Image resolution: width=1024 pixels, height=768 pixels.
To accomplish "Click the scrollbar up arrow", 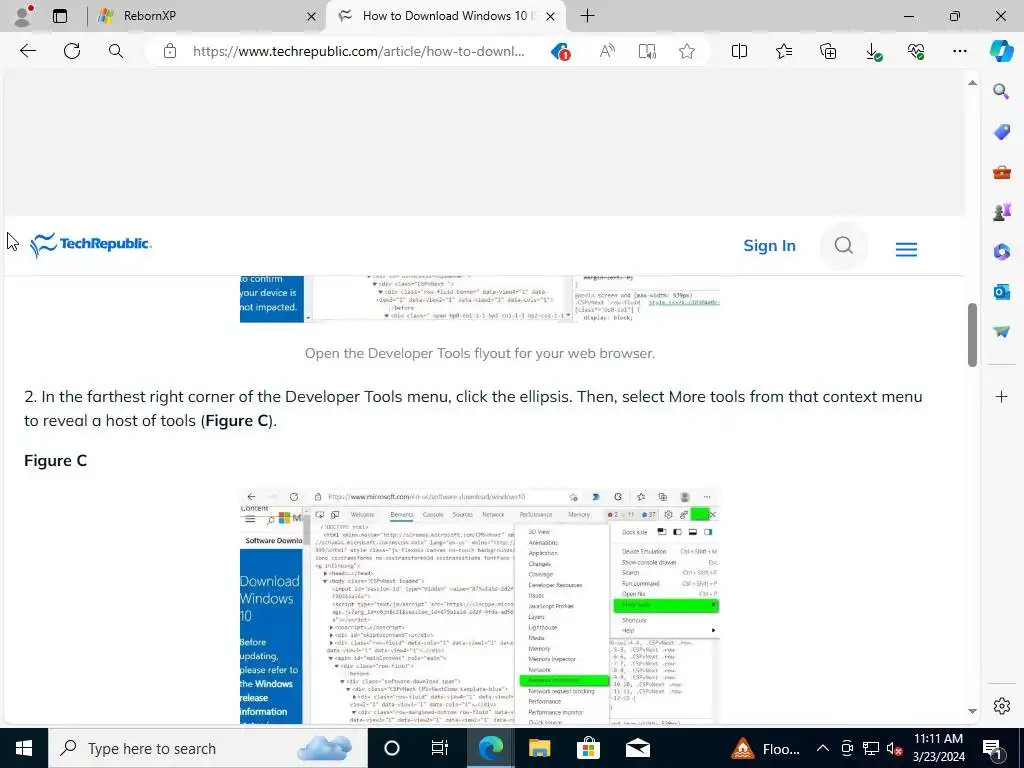I will coord(972,82).
